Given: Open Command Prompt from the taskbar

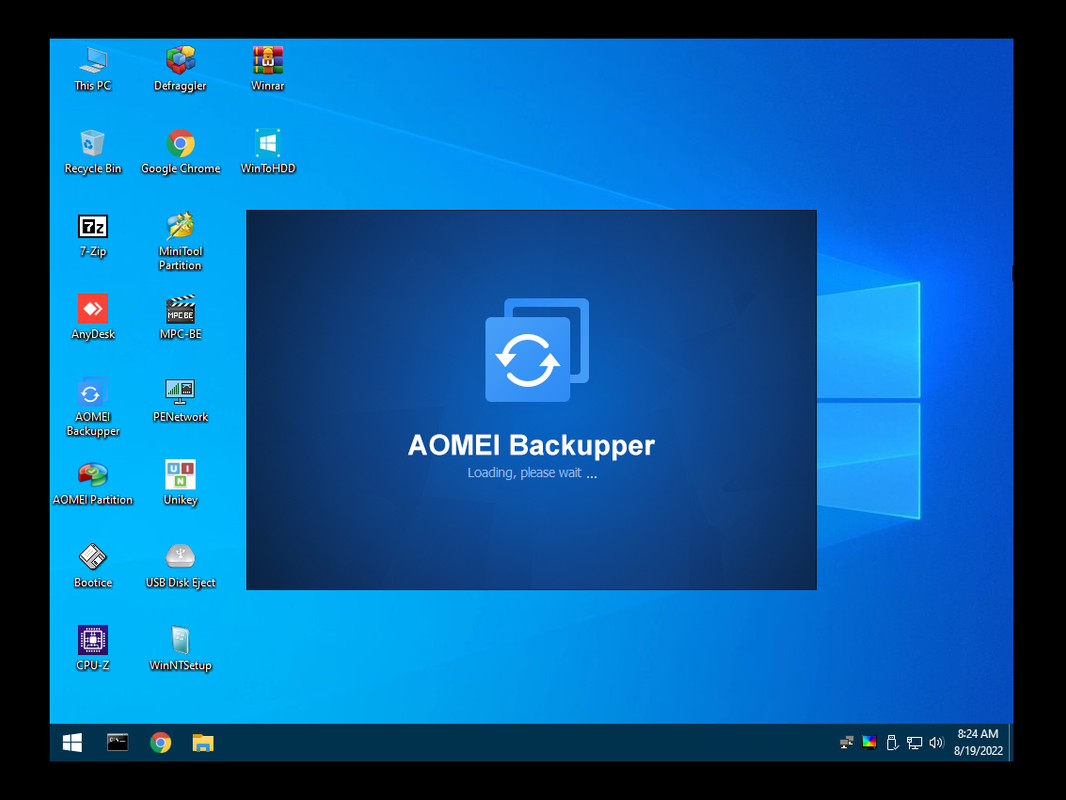Looking at the screenshot, I should click(117, 742).
